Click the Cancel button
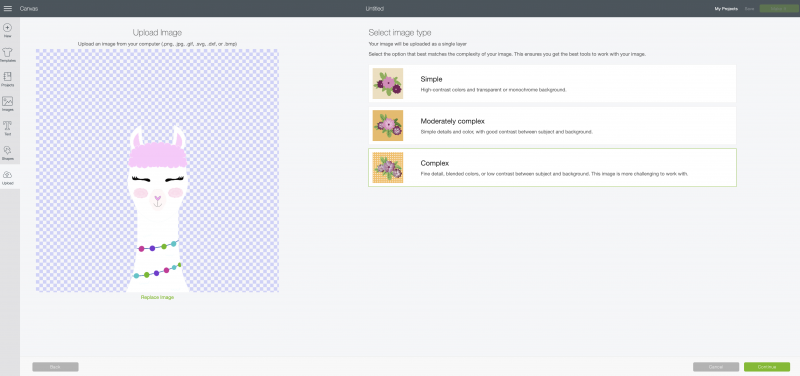The image size is (800, 376). click(716, 367)
